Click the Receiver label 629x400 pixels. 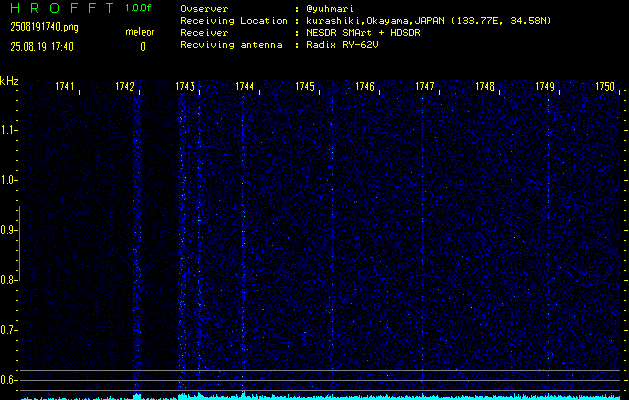tap(204, 33)
